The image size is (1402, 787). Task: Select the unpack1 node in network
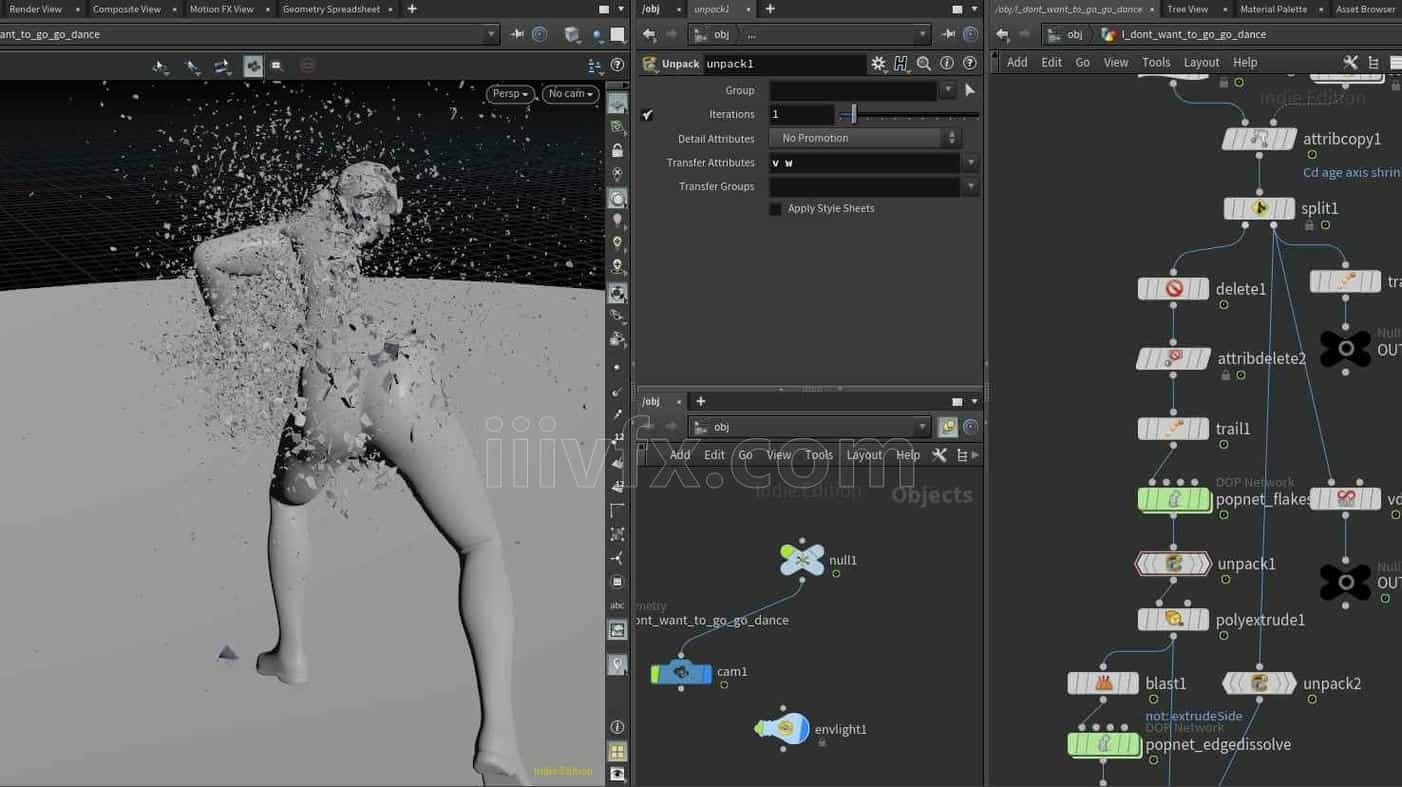pos(1173,564)
